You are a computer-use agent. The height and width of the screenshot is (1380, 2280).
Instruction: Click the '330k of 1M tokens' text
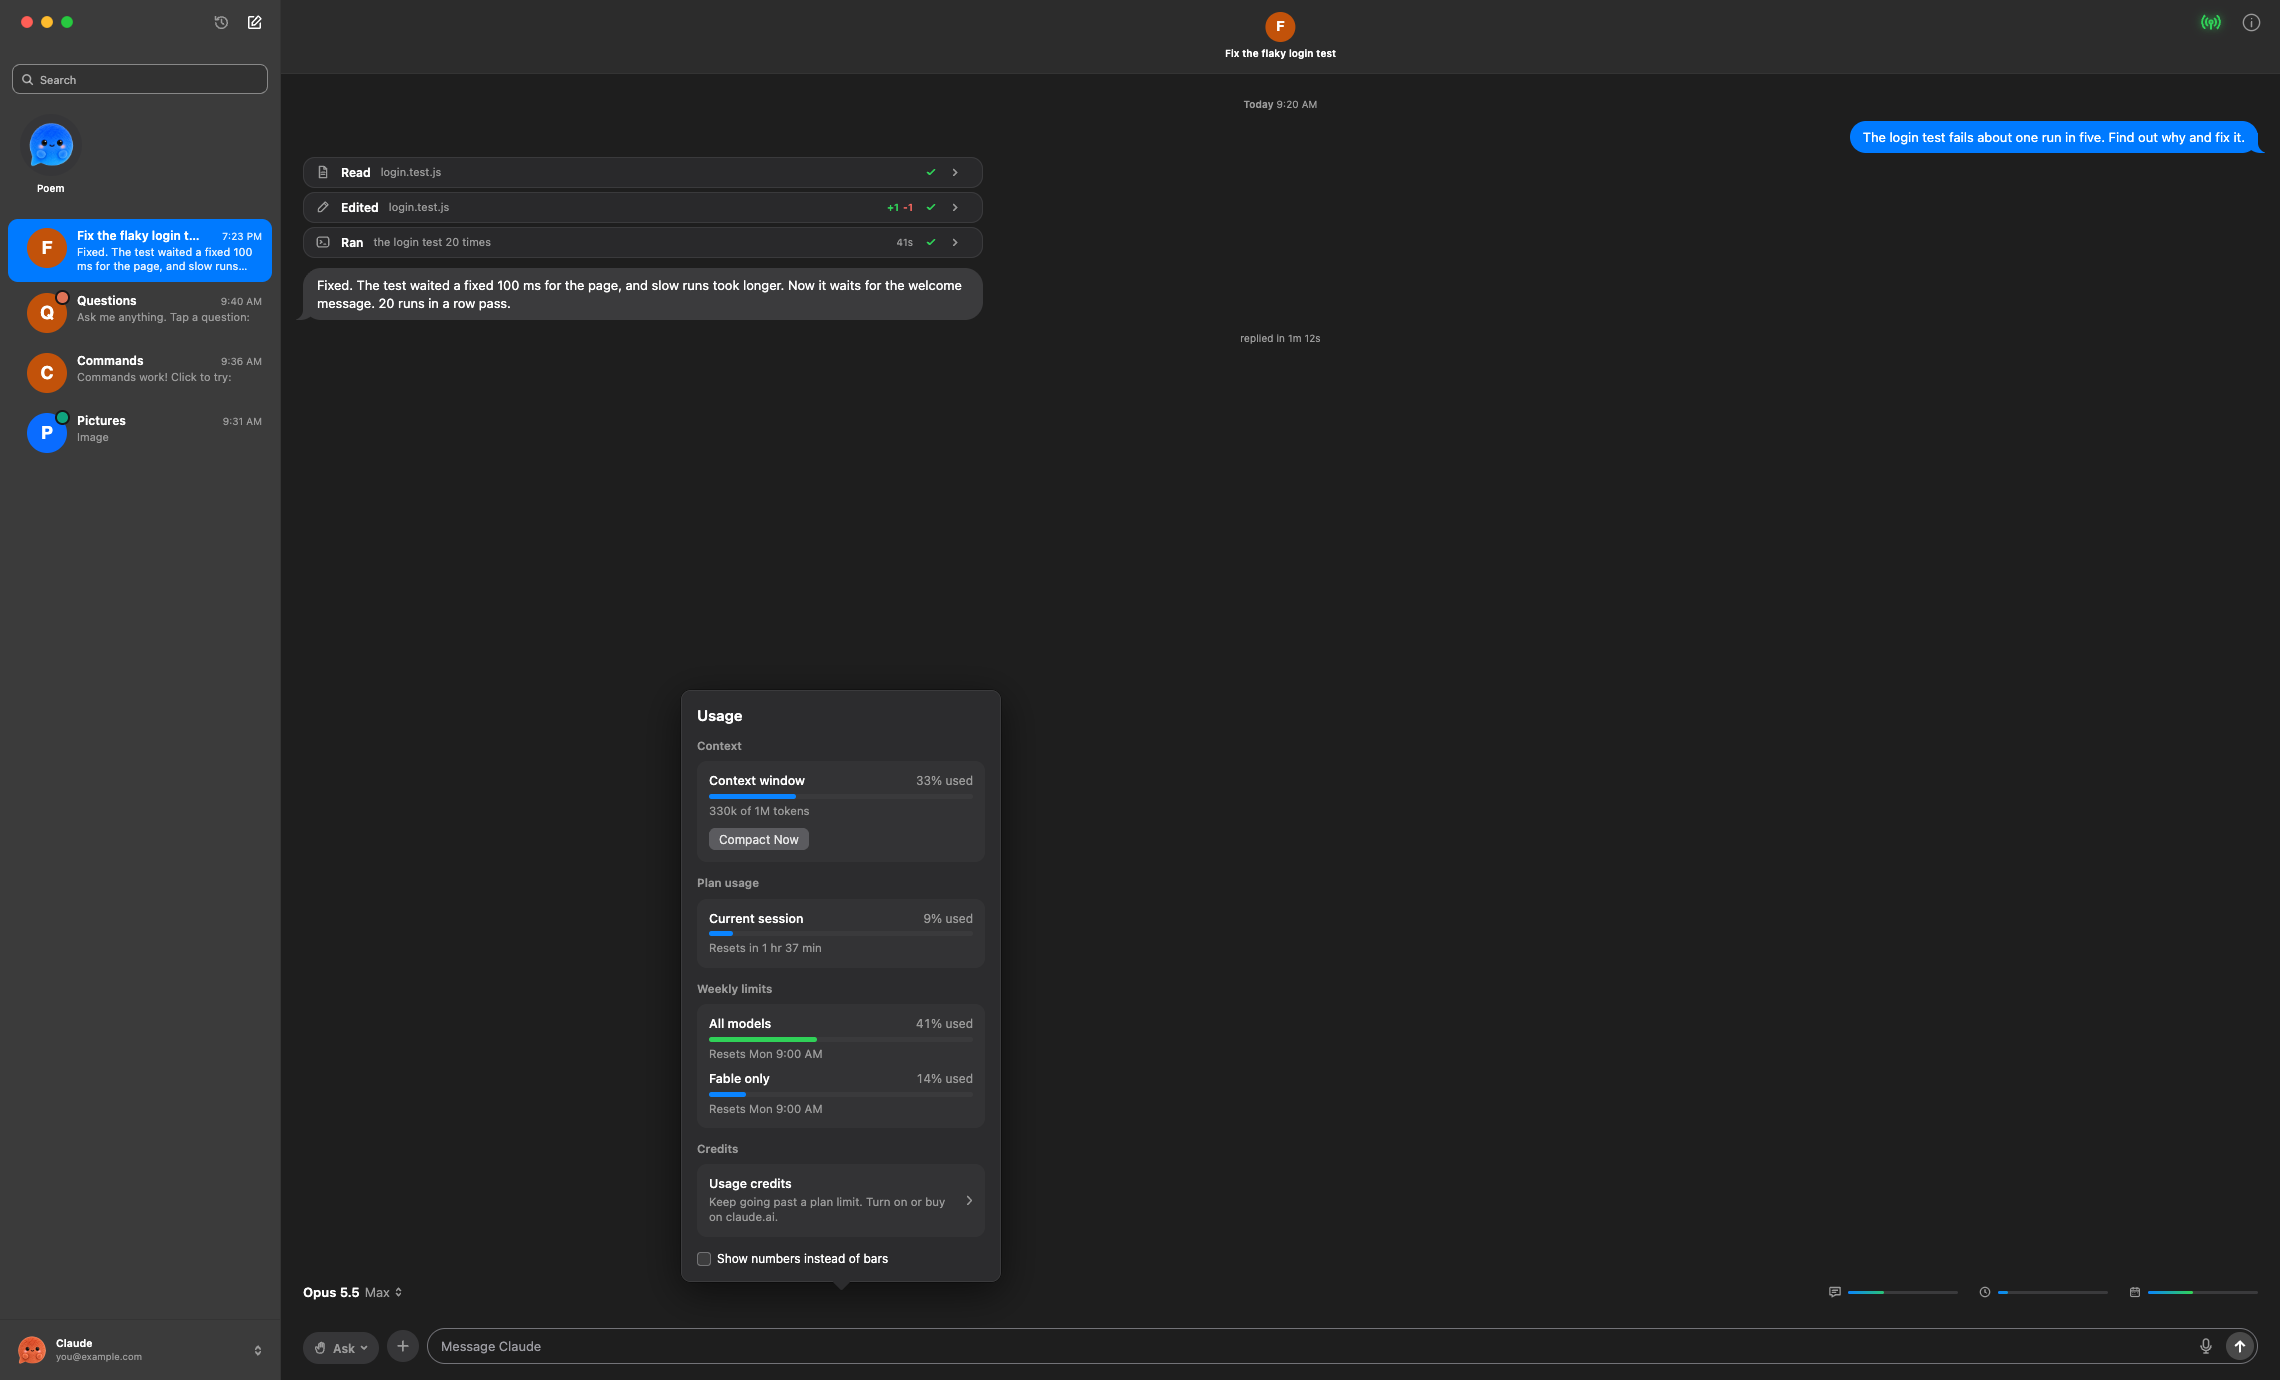pyautogui.click(x=759, y=811)
